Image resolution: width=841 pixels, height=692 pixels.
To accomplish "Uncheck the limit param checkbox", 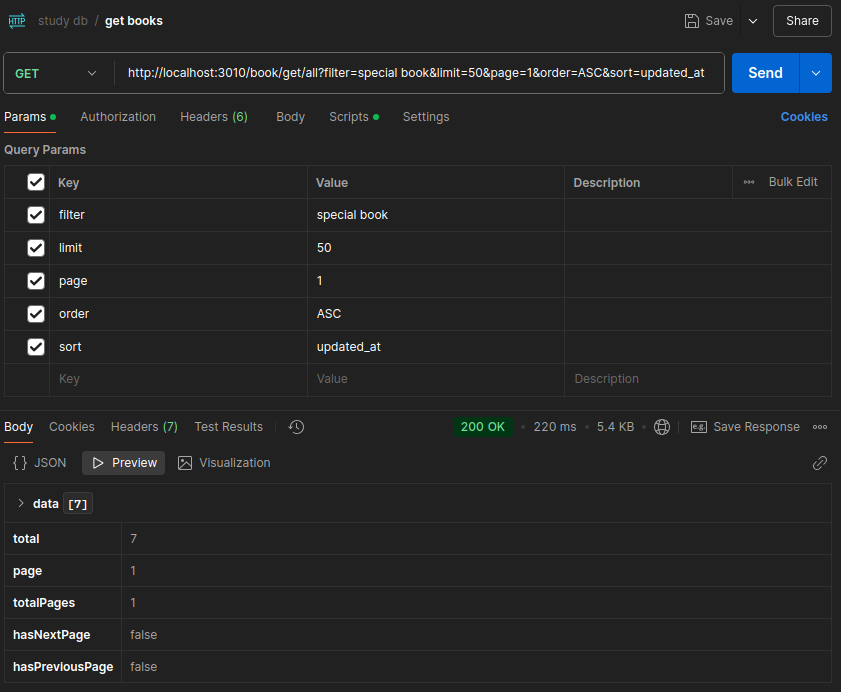I will point(36,248).
